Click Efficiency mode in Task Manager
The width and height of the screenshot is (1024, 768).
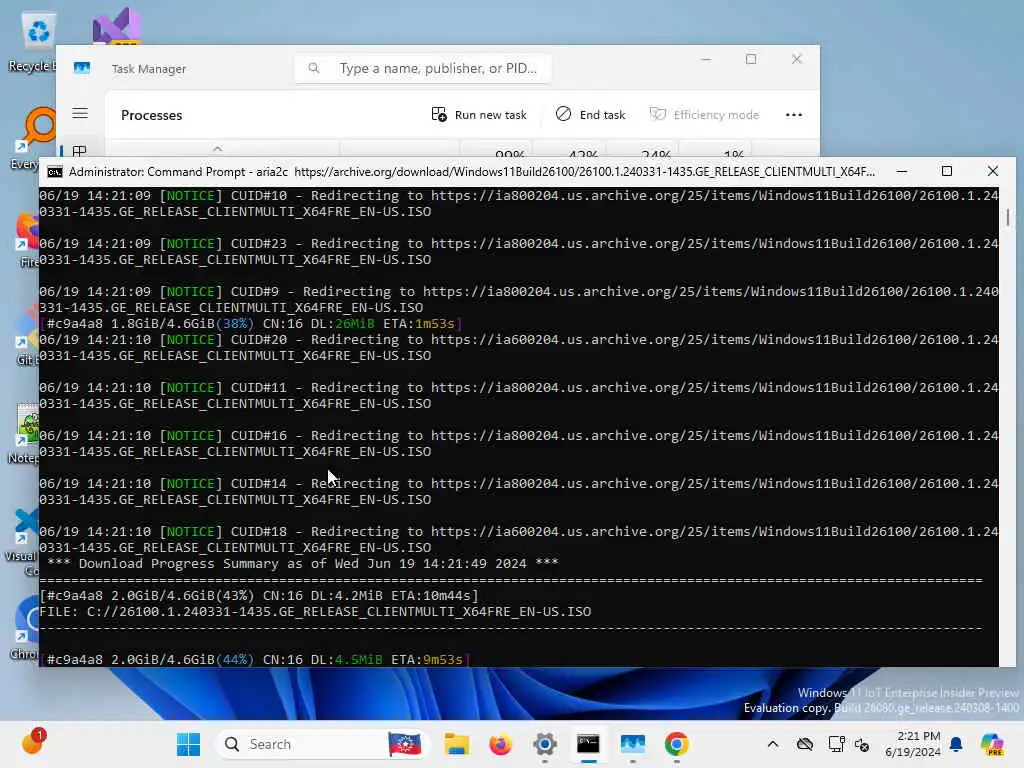704,115
